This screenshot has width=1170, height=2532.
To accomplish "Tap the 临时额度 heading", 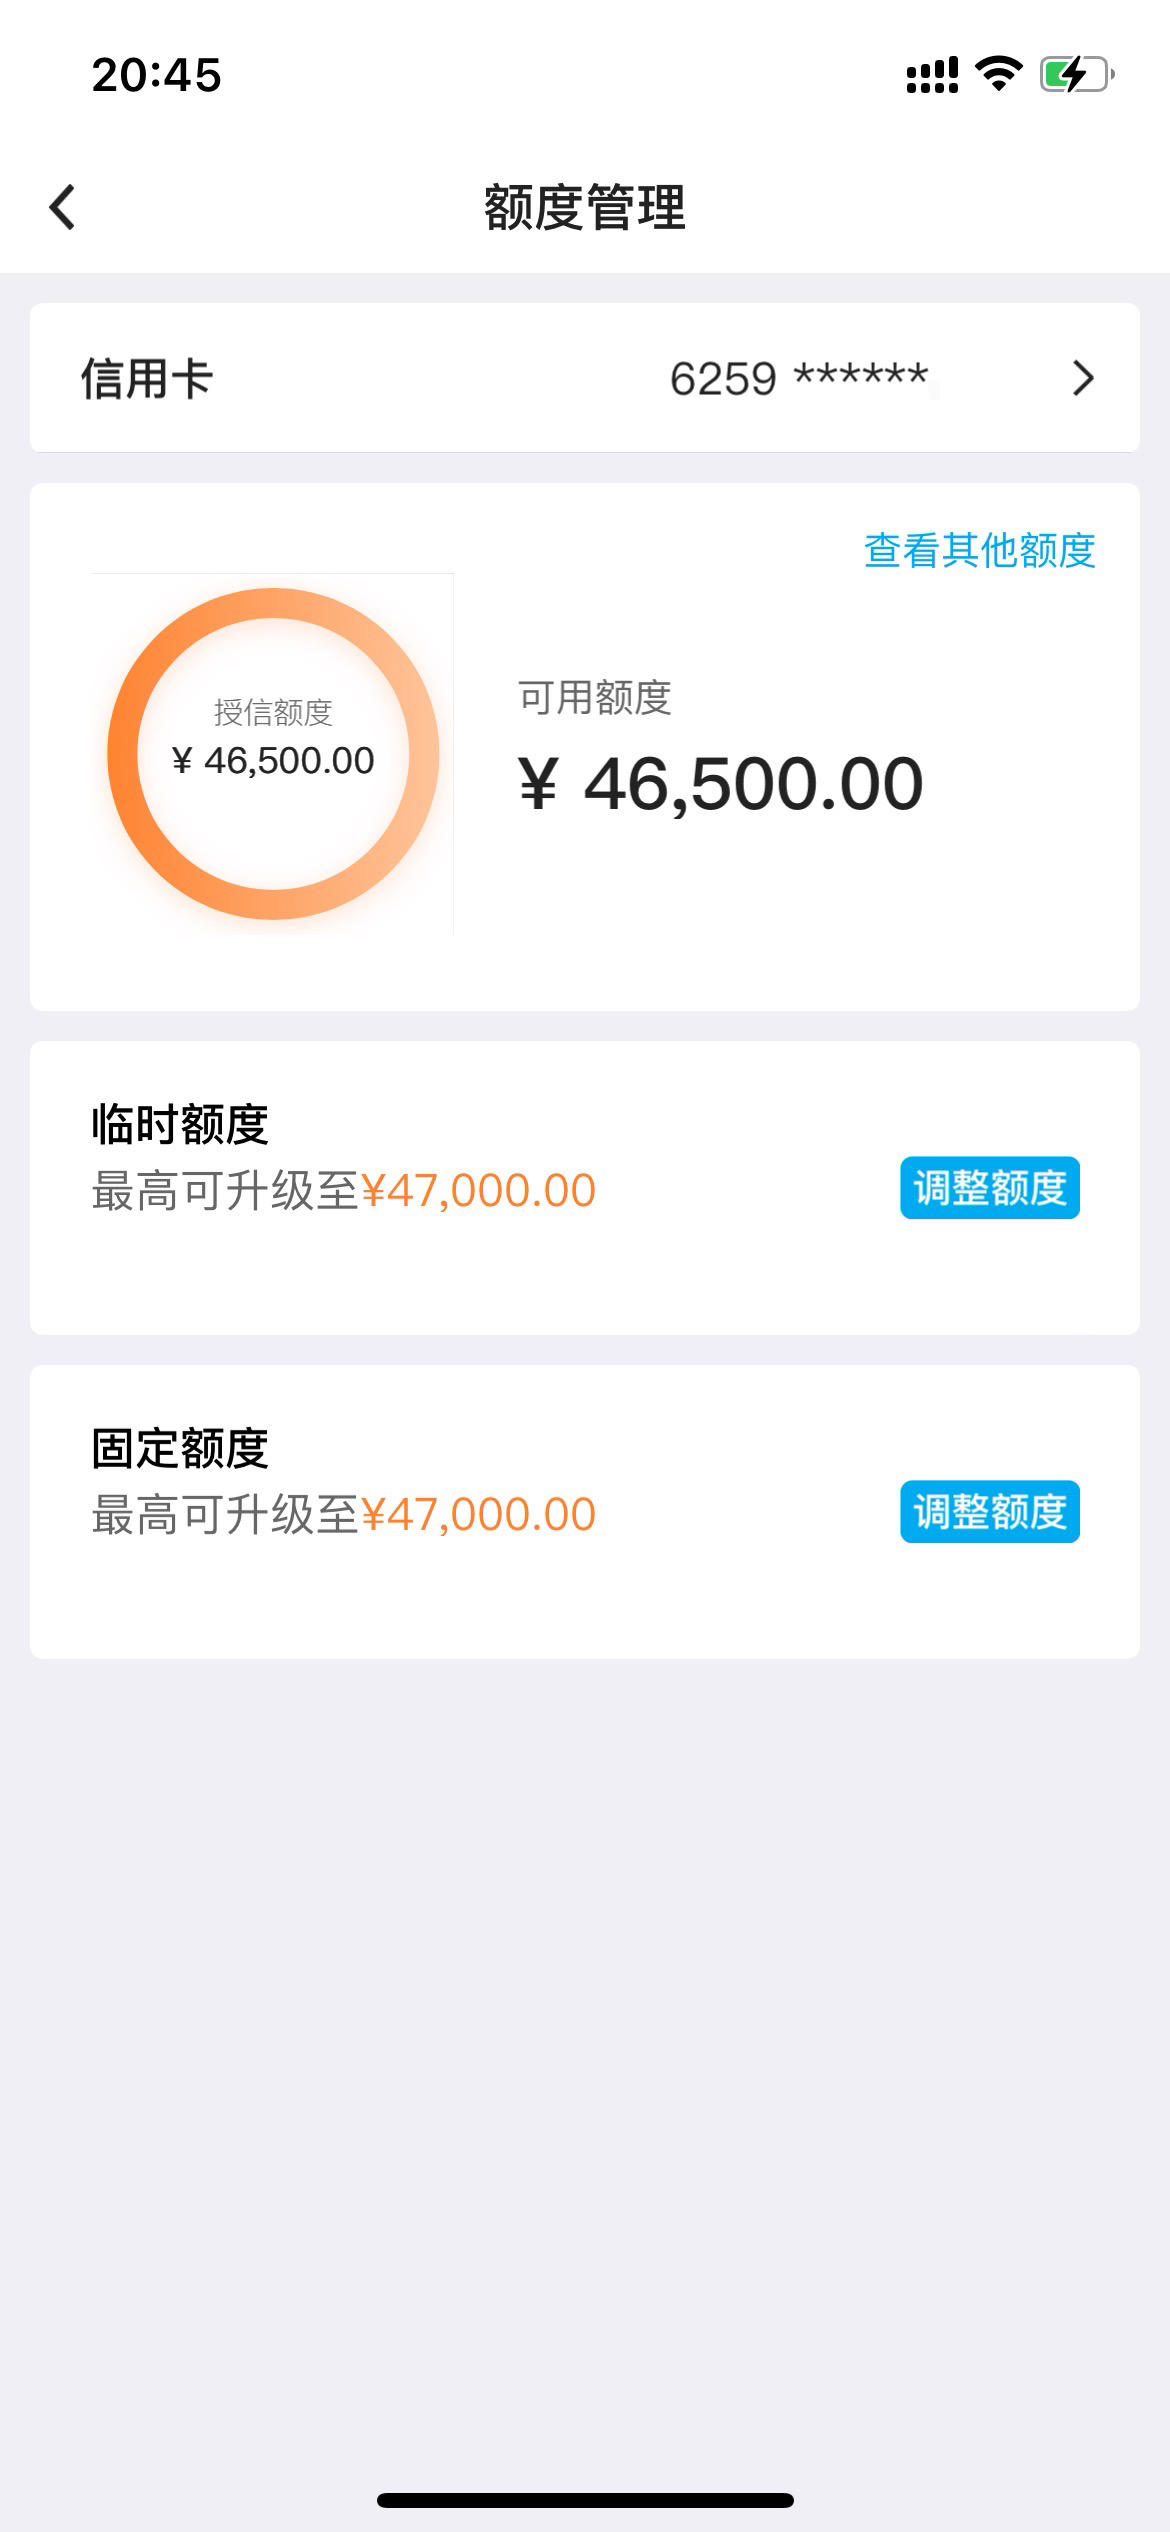I will tap(180, 1124).
